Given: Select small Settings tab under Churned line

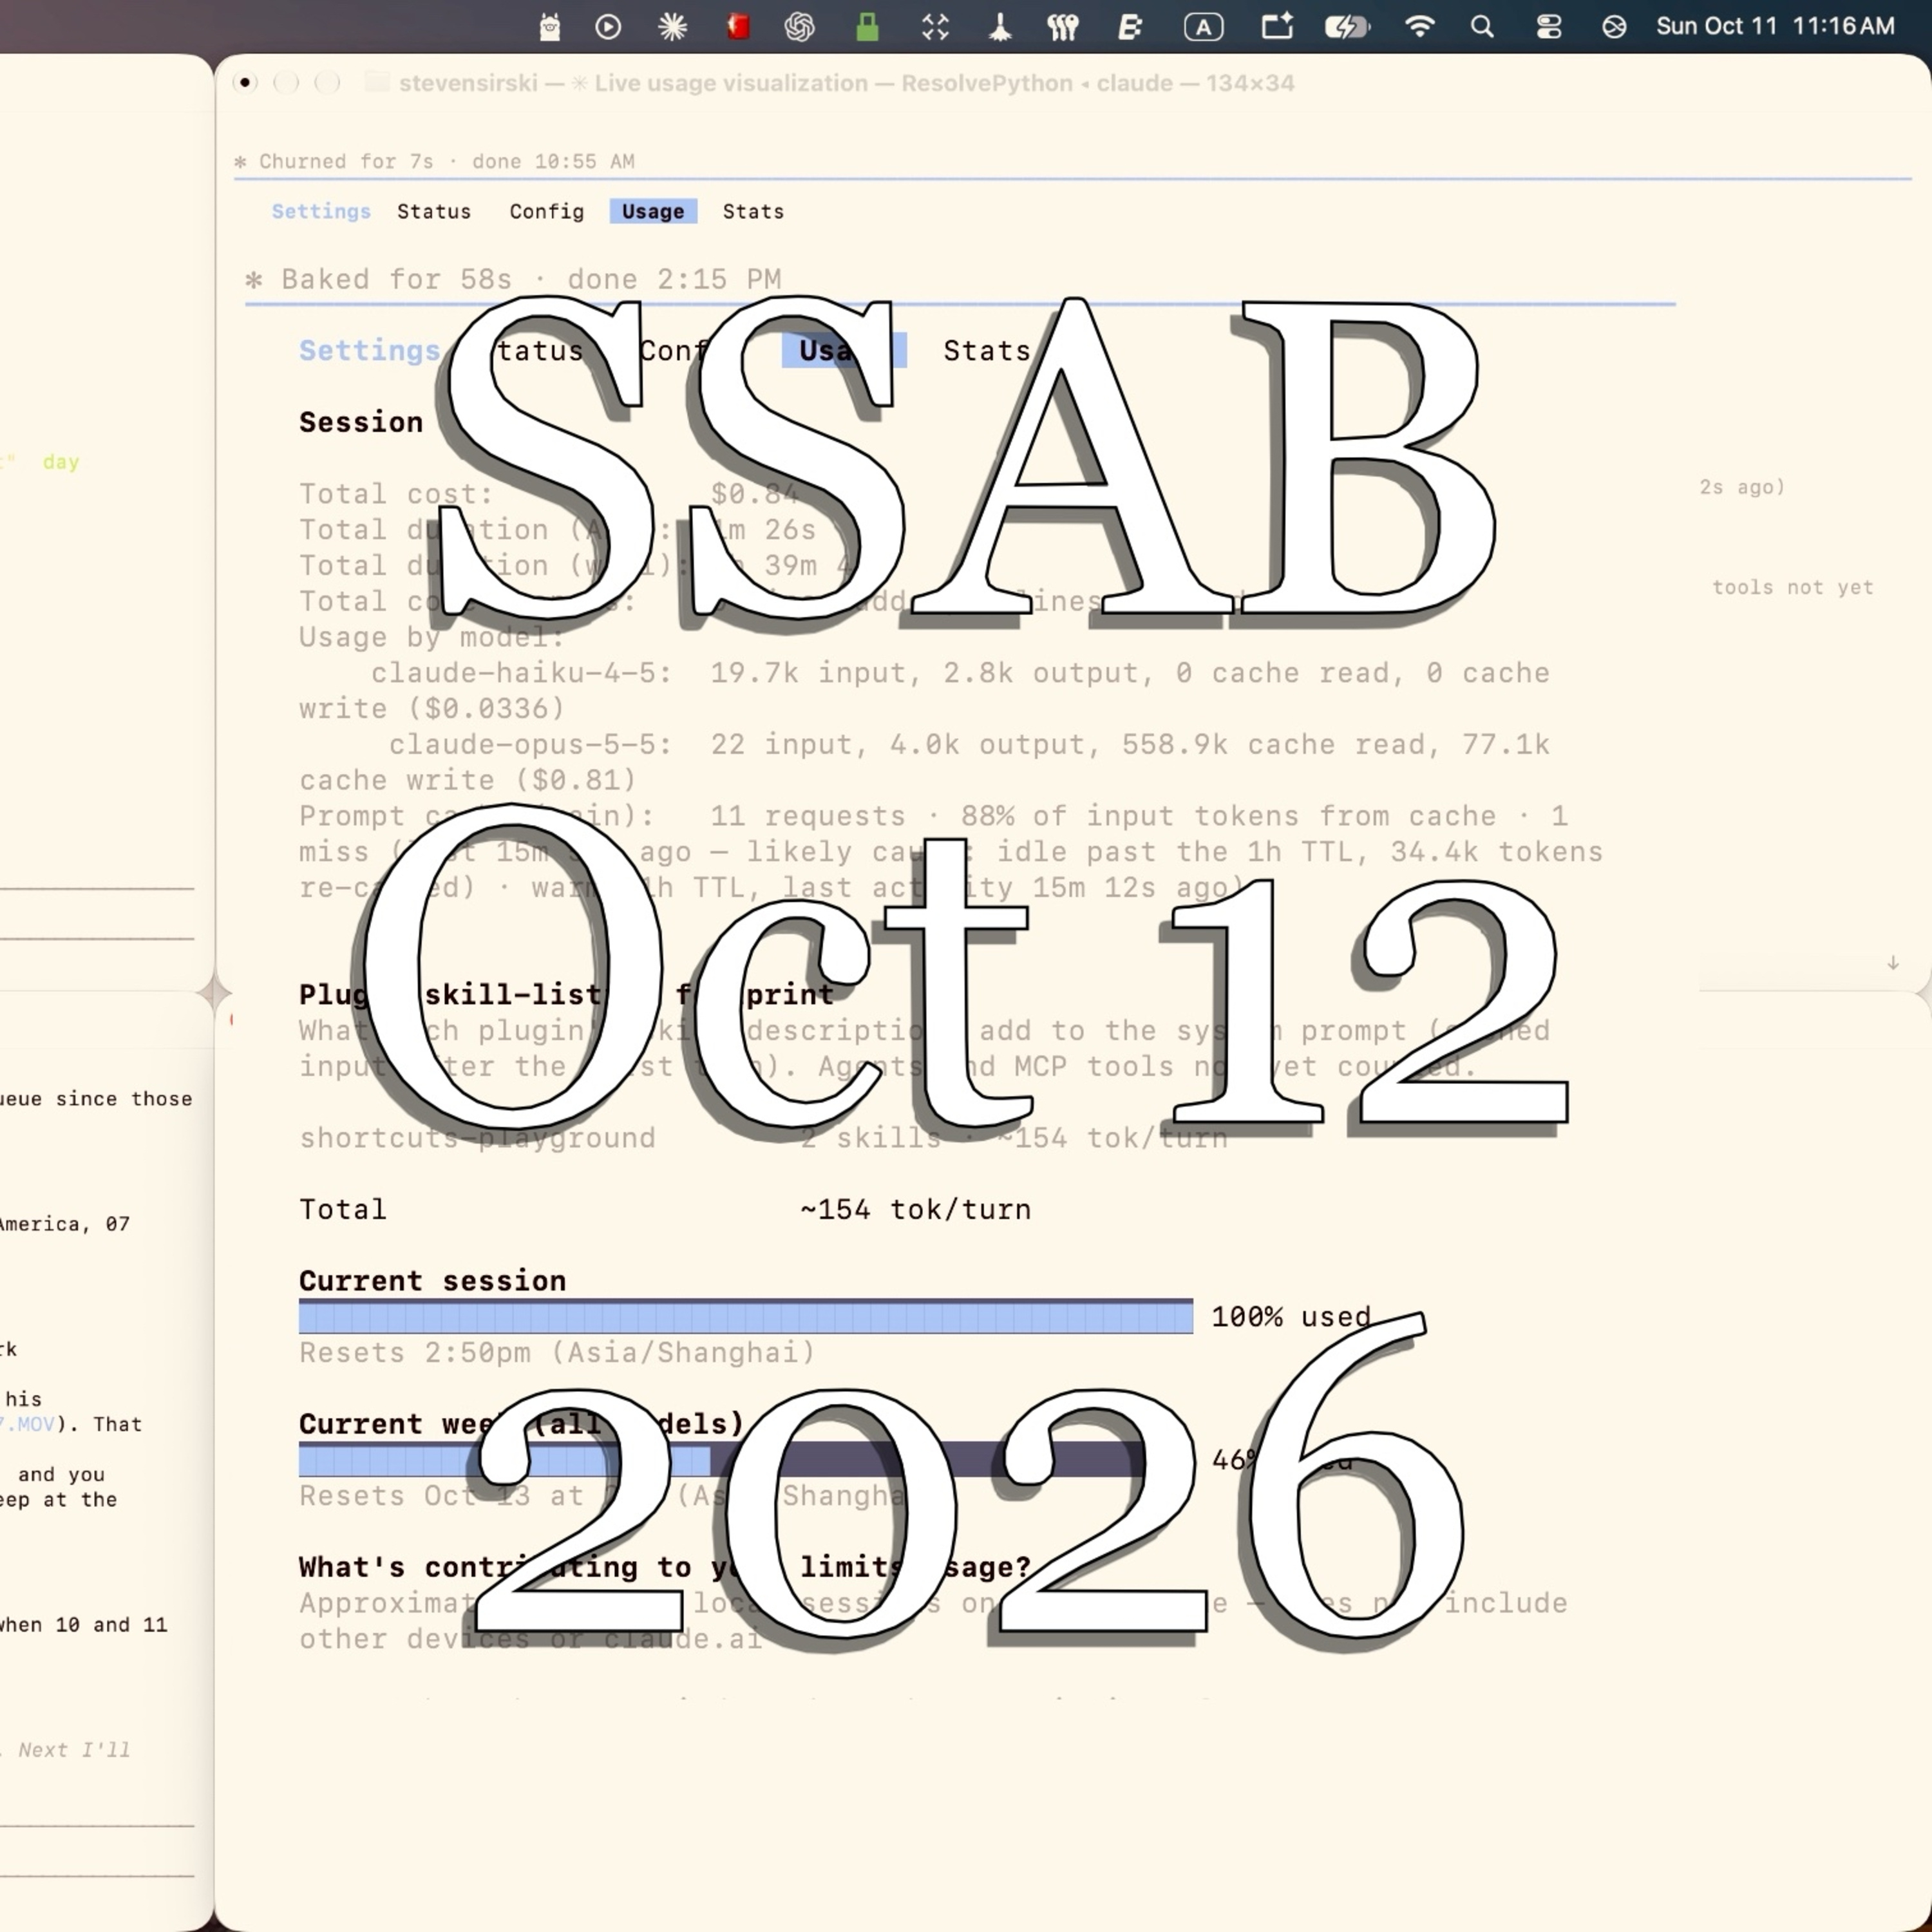Looking at the screenshot, I should click(x=321, y=212).
